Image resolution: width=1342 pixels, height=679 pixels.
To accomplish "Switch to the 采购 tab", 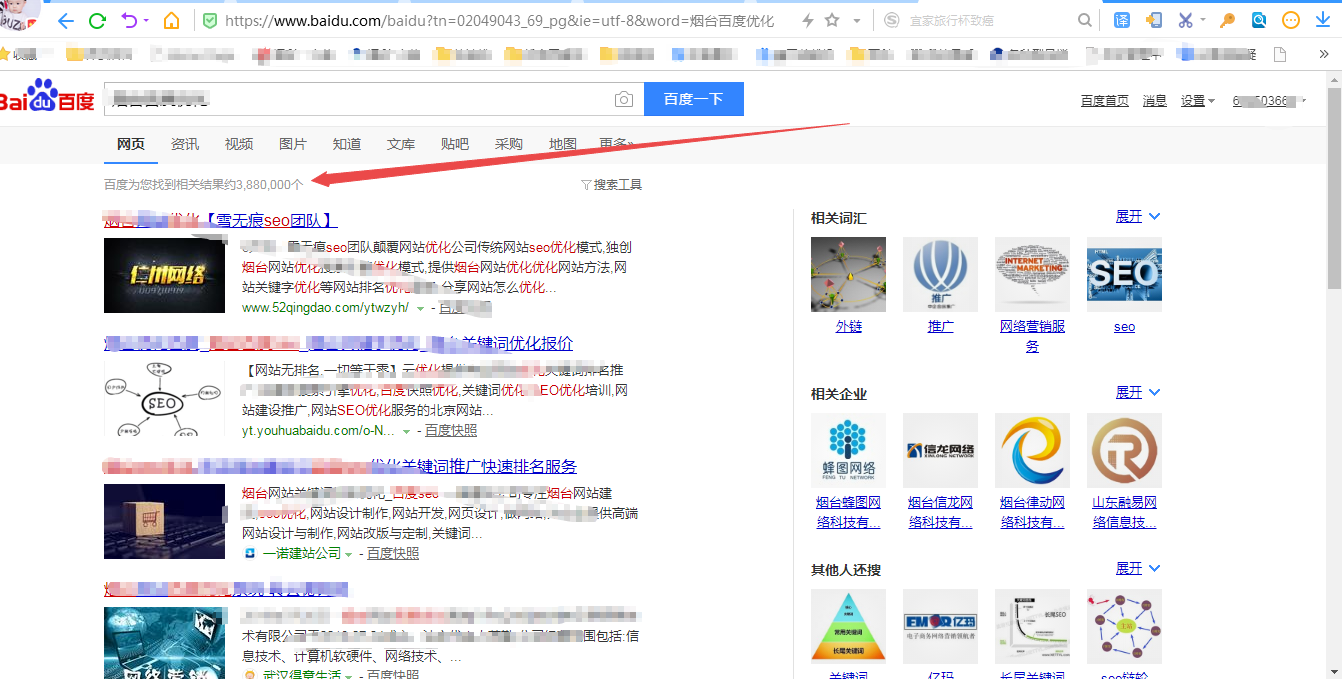I will pyautogui.click(x=509, y=144).
